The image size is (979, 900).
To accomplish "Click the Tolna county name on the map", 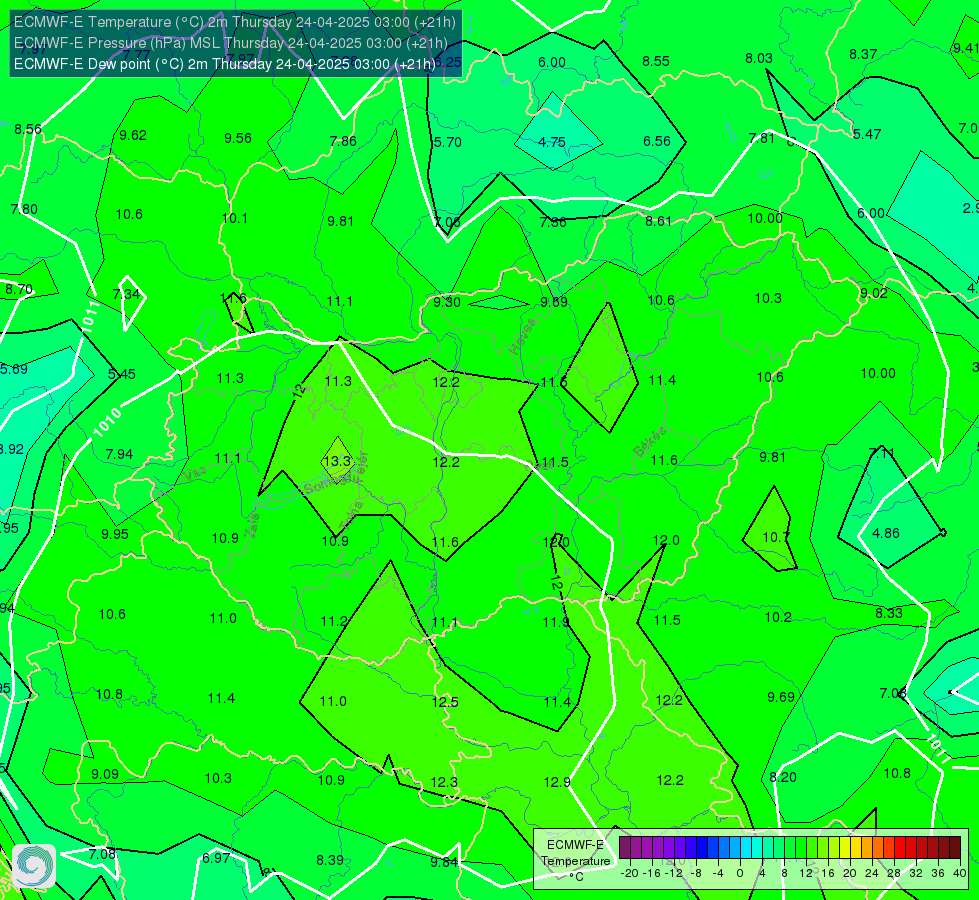I will pos(351,514).
